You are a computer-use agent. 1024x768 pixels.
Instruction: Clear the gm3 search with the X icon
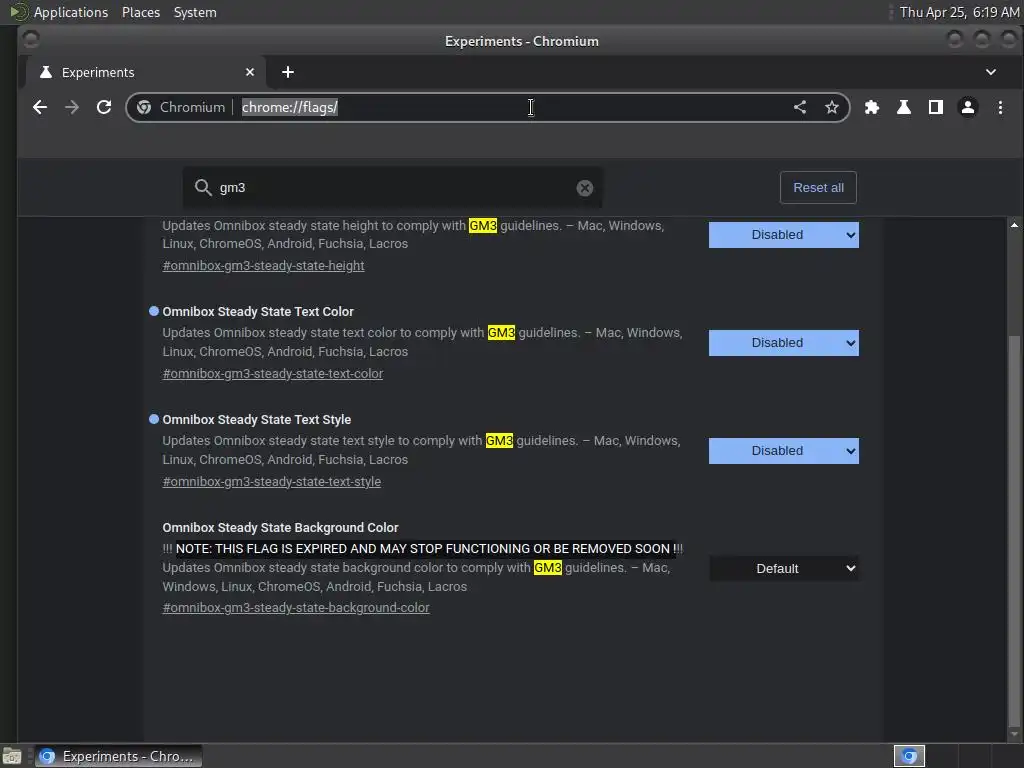point(584,188)
